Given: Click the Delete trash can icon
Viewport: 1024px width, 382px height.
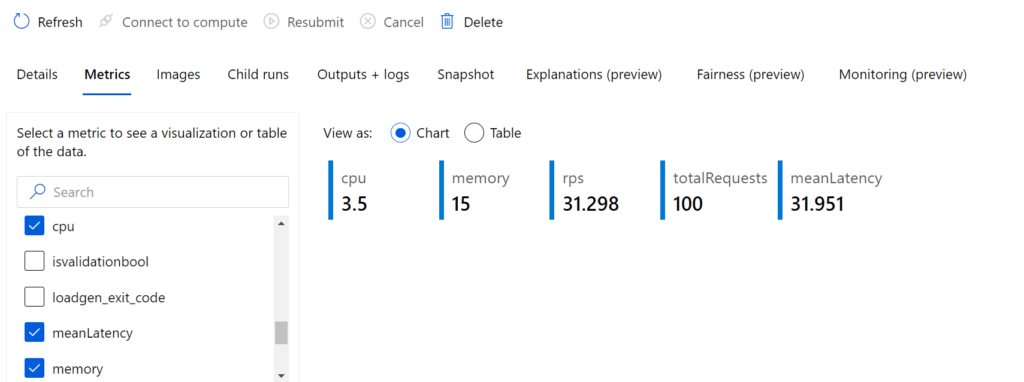Looking at the screenshot, I should [x=447, y=22].
